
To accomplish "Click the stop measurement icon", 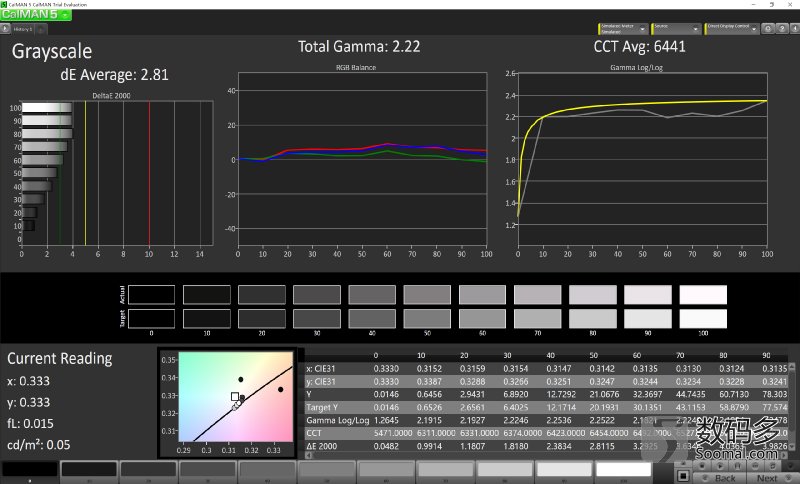I will [702, 466].
